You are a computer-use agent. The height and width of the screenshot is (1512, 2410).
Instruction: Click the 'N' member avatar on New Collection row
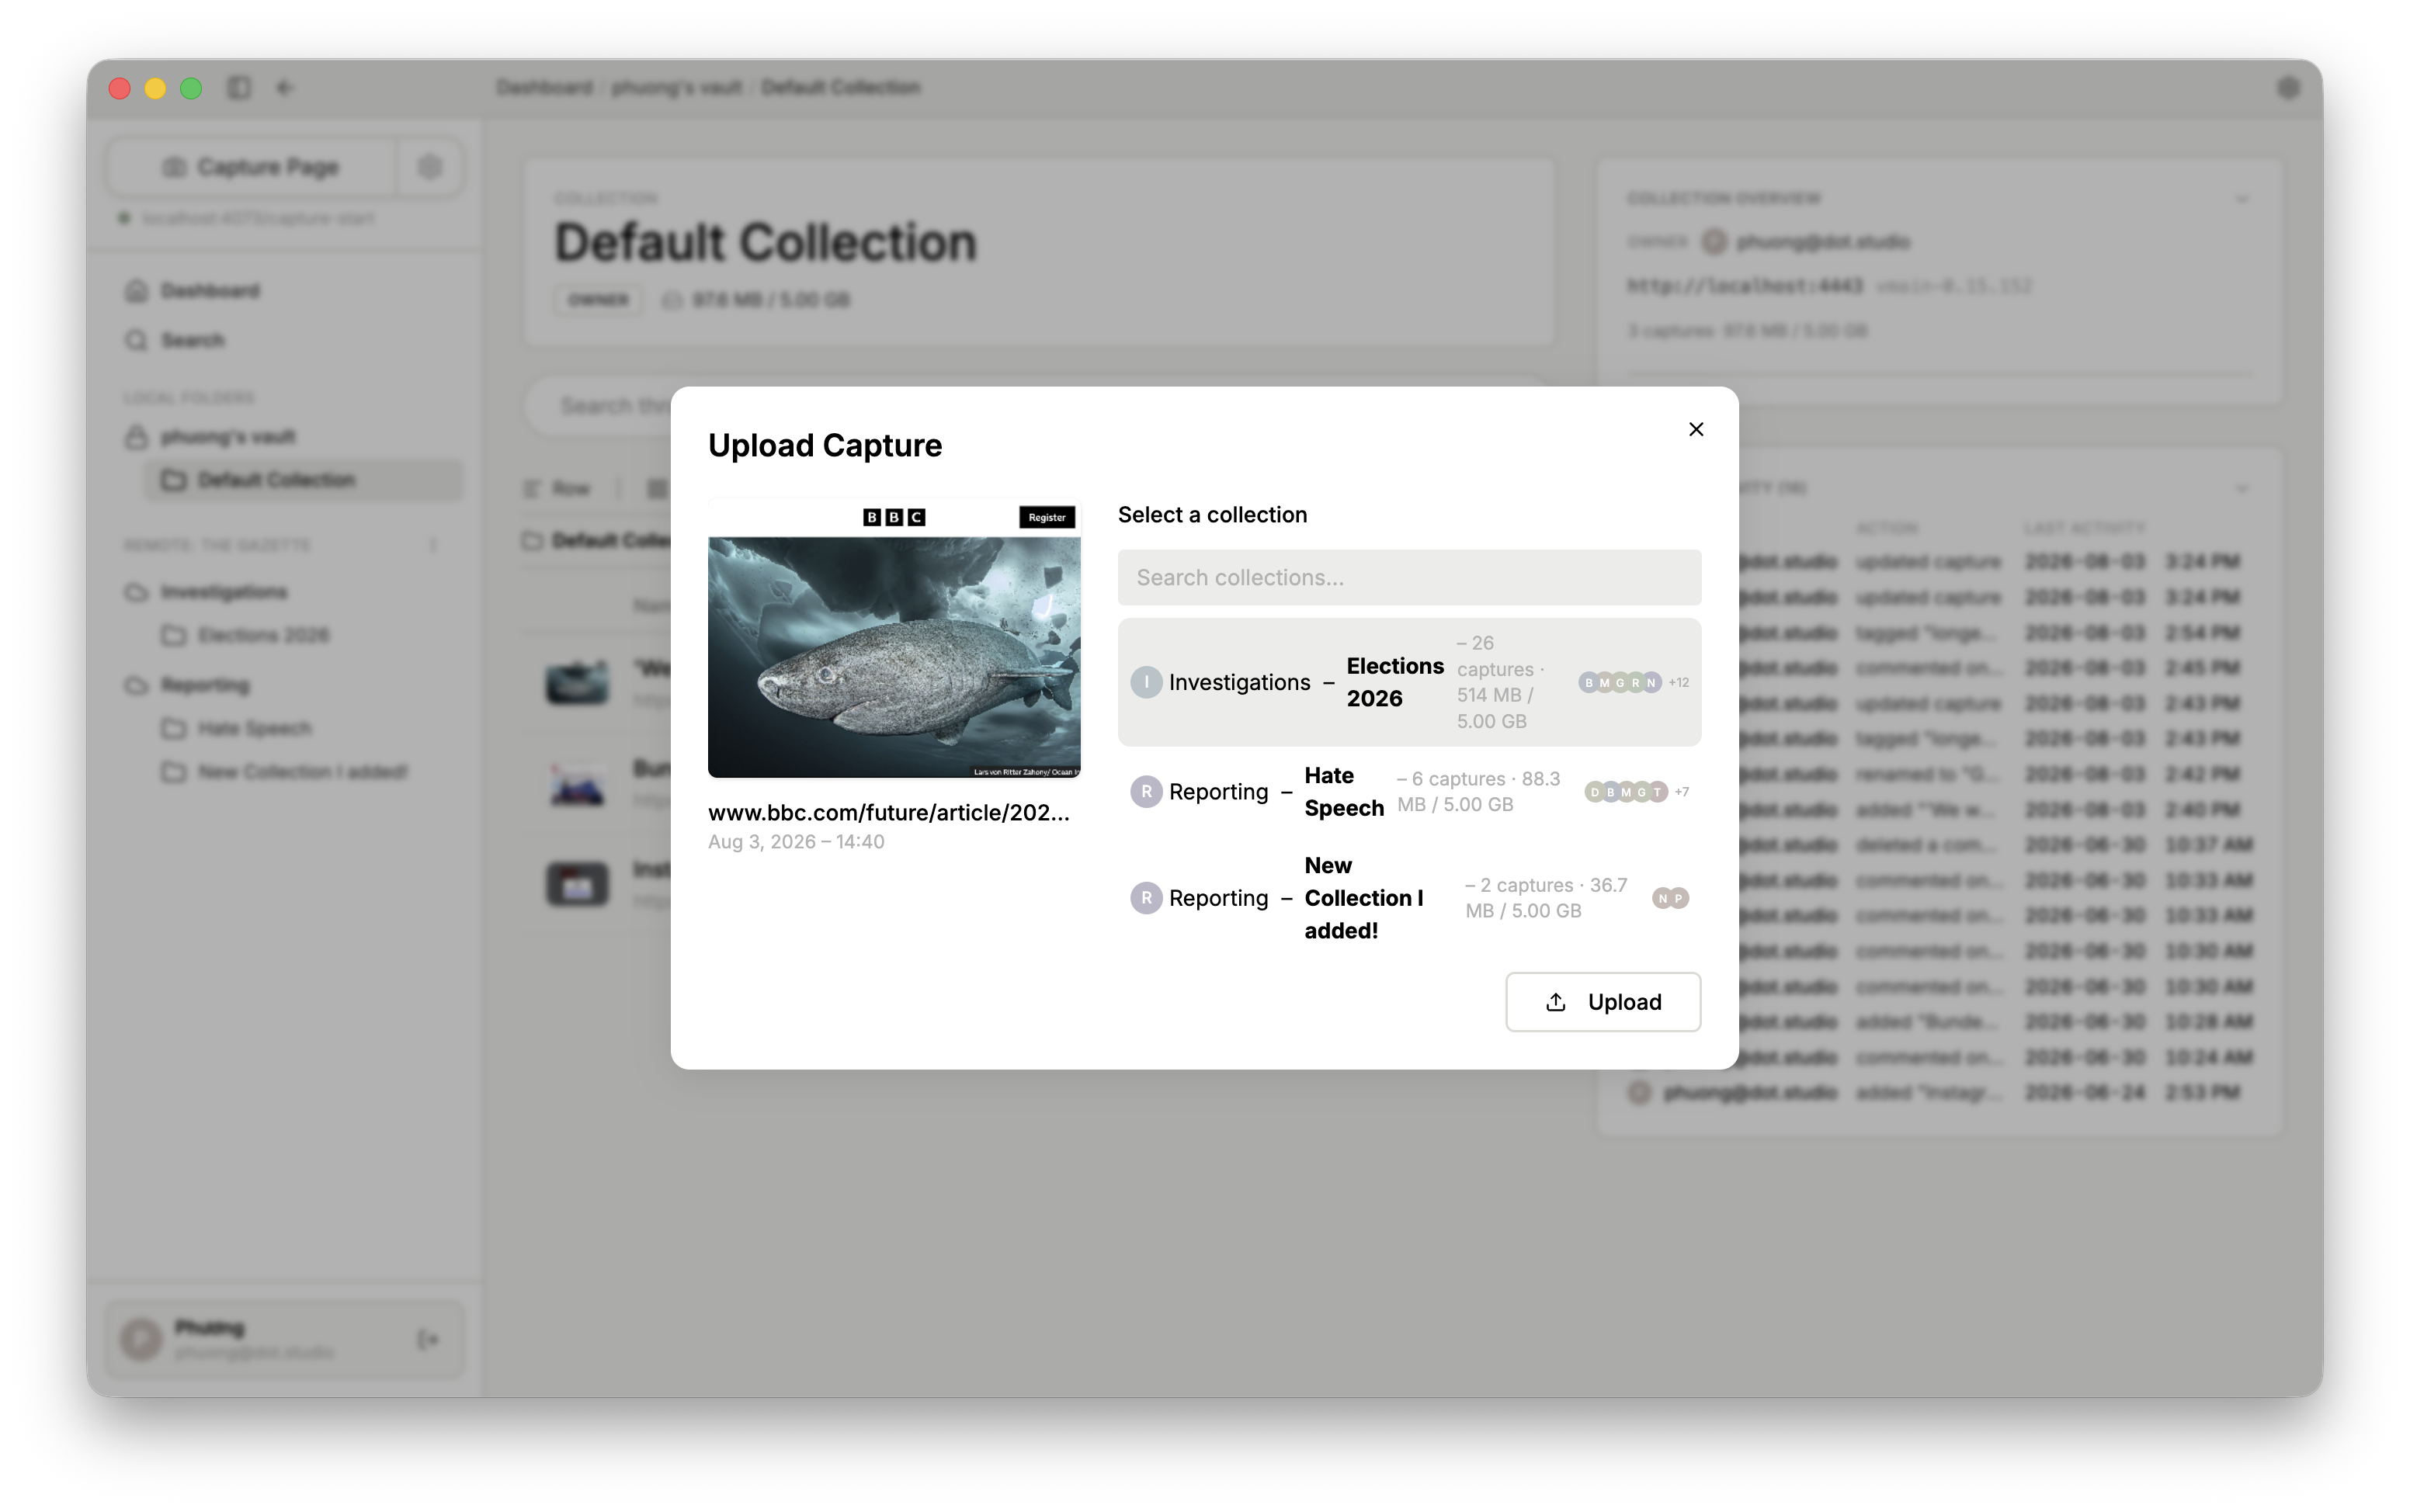[x=1662, y=898]
